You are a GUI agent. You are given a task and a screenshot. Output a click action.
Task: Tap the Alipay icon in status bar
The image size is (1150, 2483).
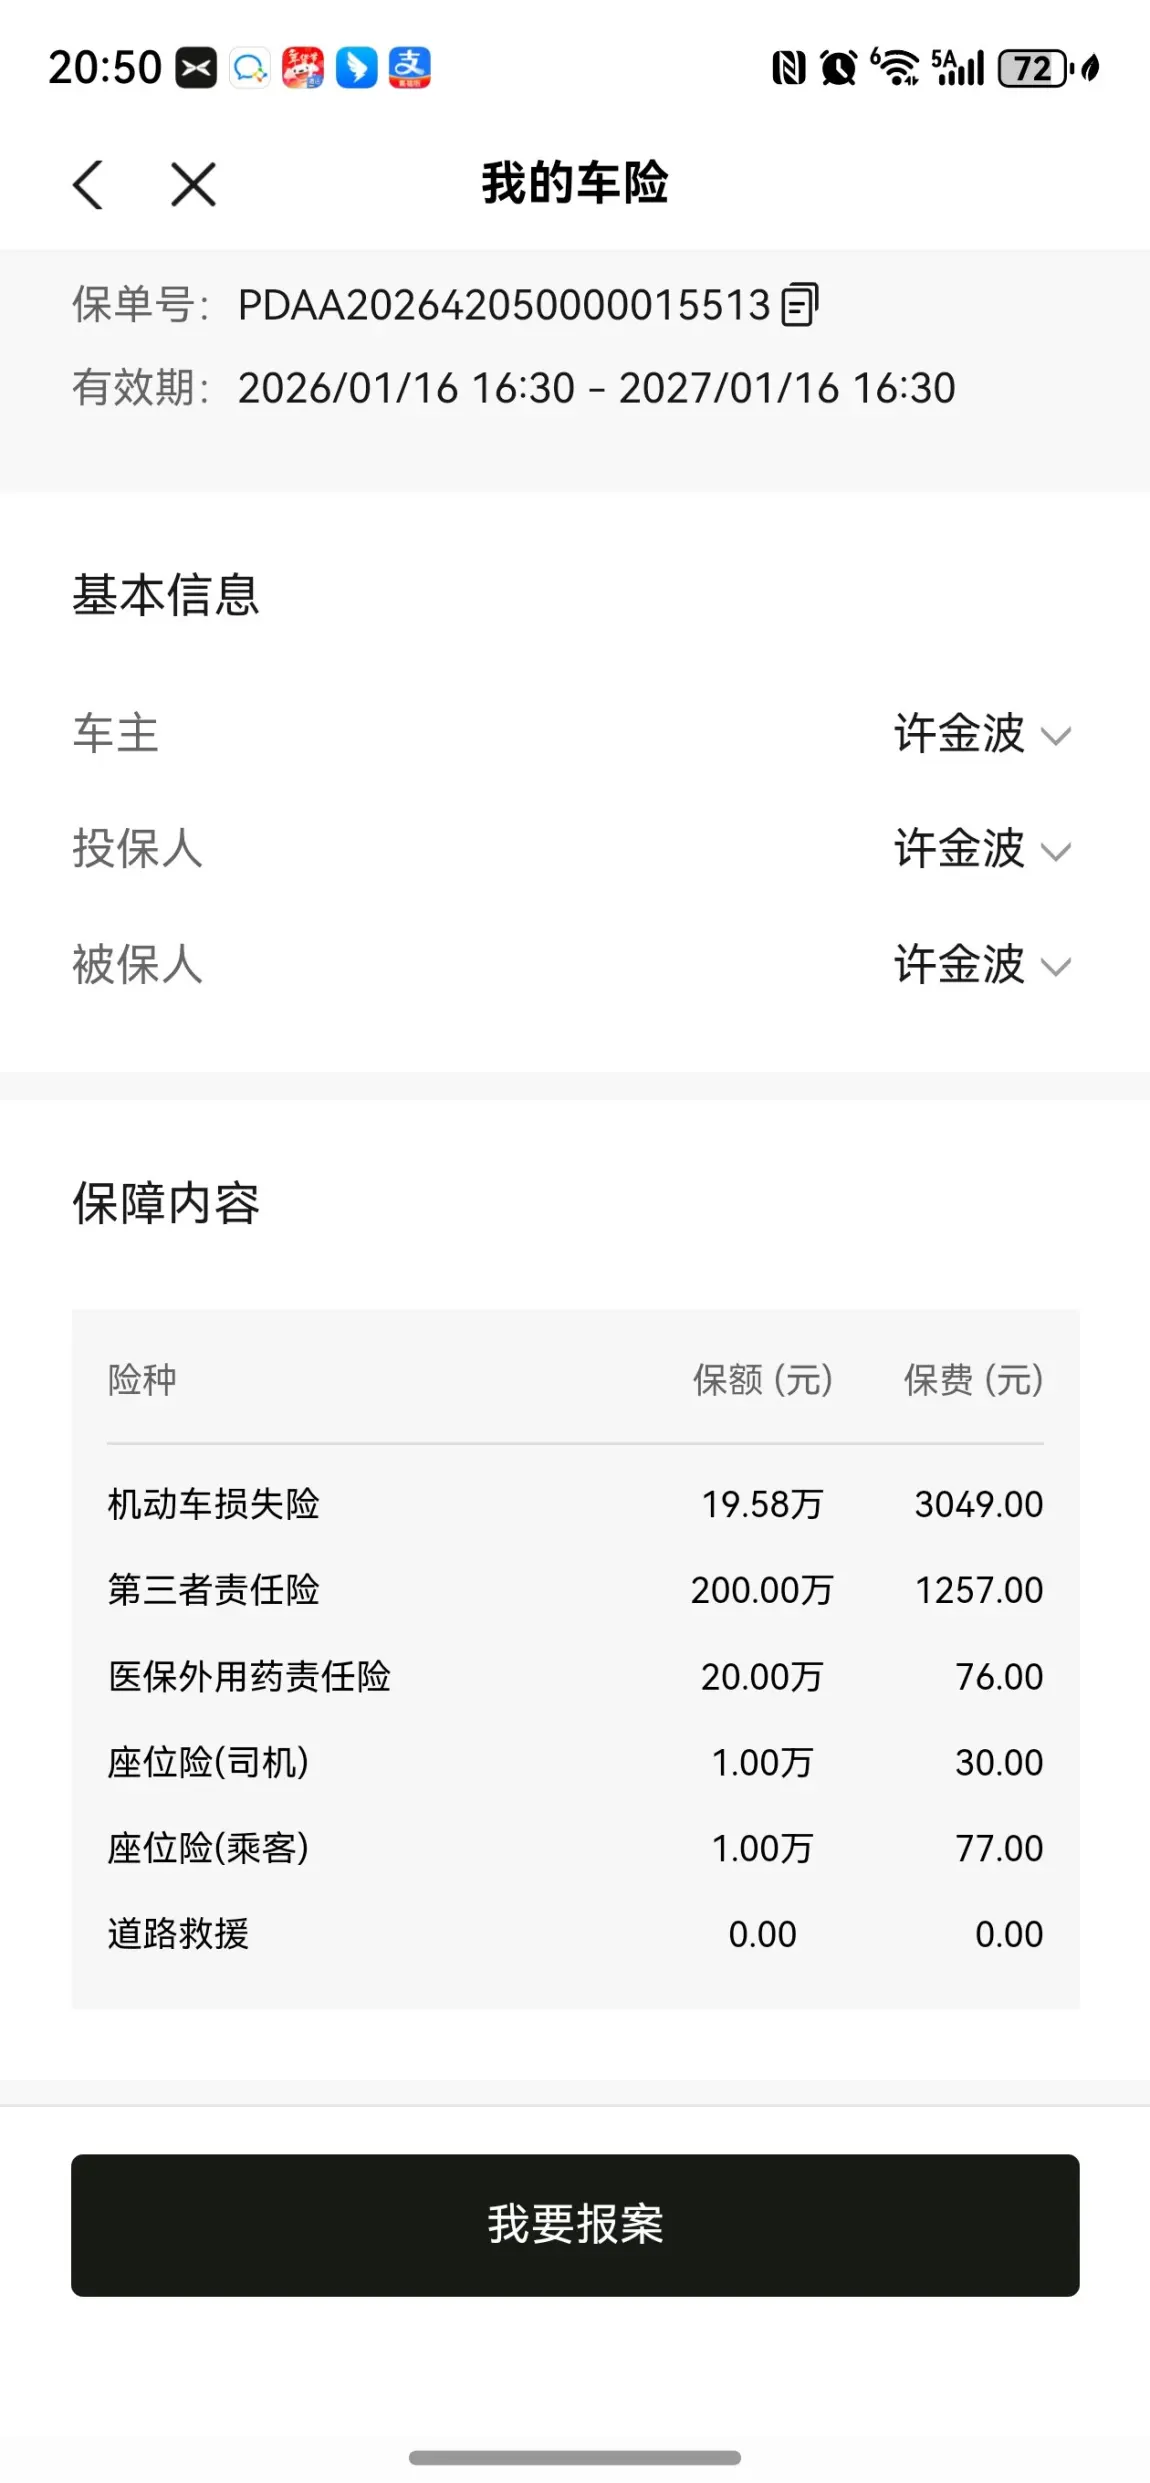pos(410,68)
